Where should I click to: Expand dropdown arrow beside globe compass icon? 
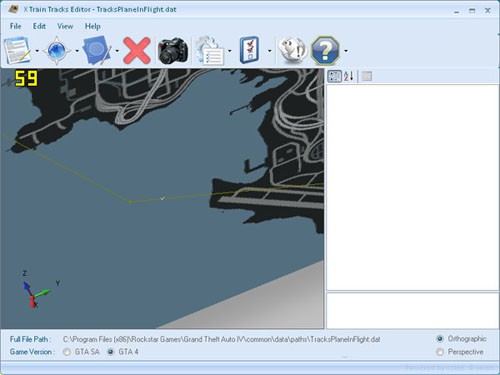[77, 51]
